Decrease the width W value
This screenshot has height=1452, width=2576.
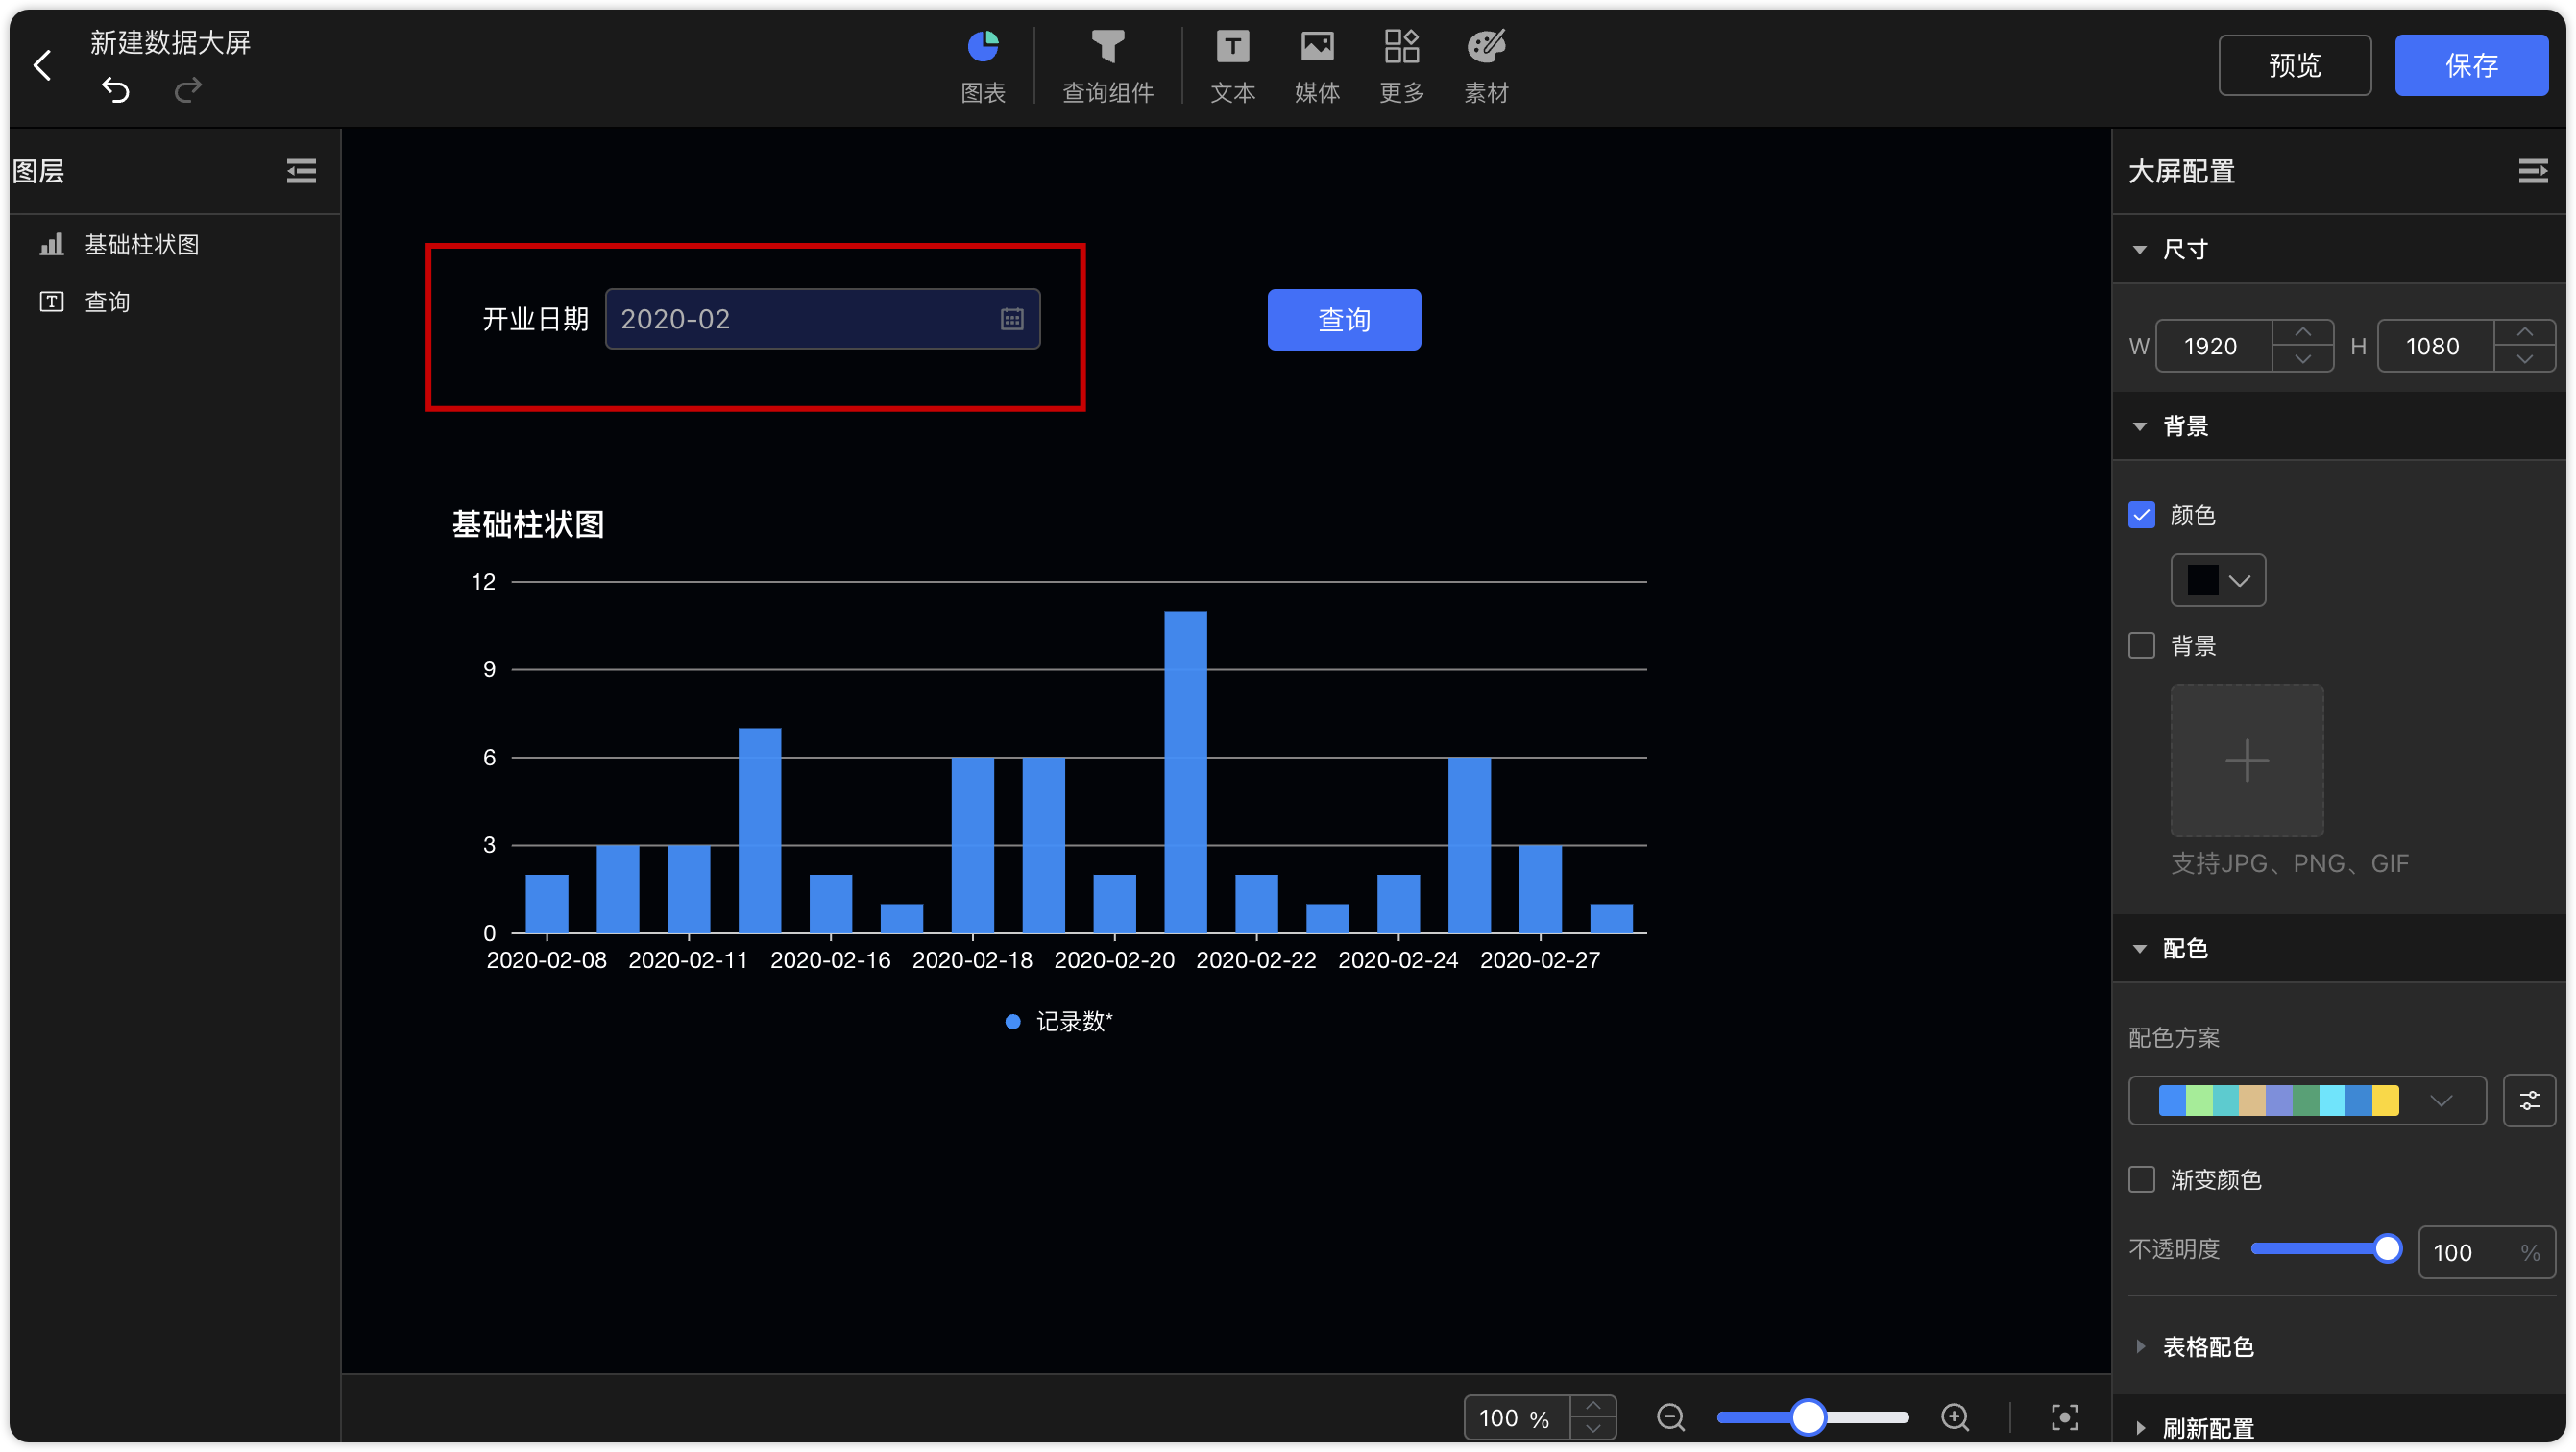[2303, 359]
